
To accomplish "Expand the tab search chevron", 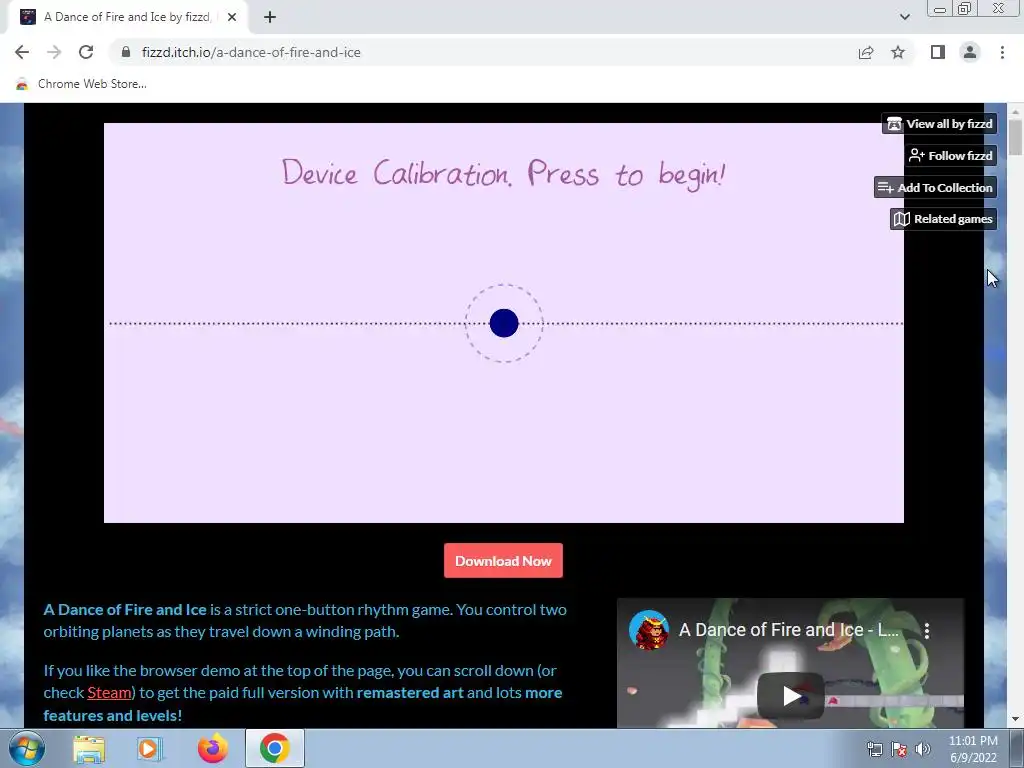I will pos(904,17).
